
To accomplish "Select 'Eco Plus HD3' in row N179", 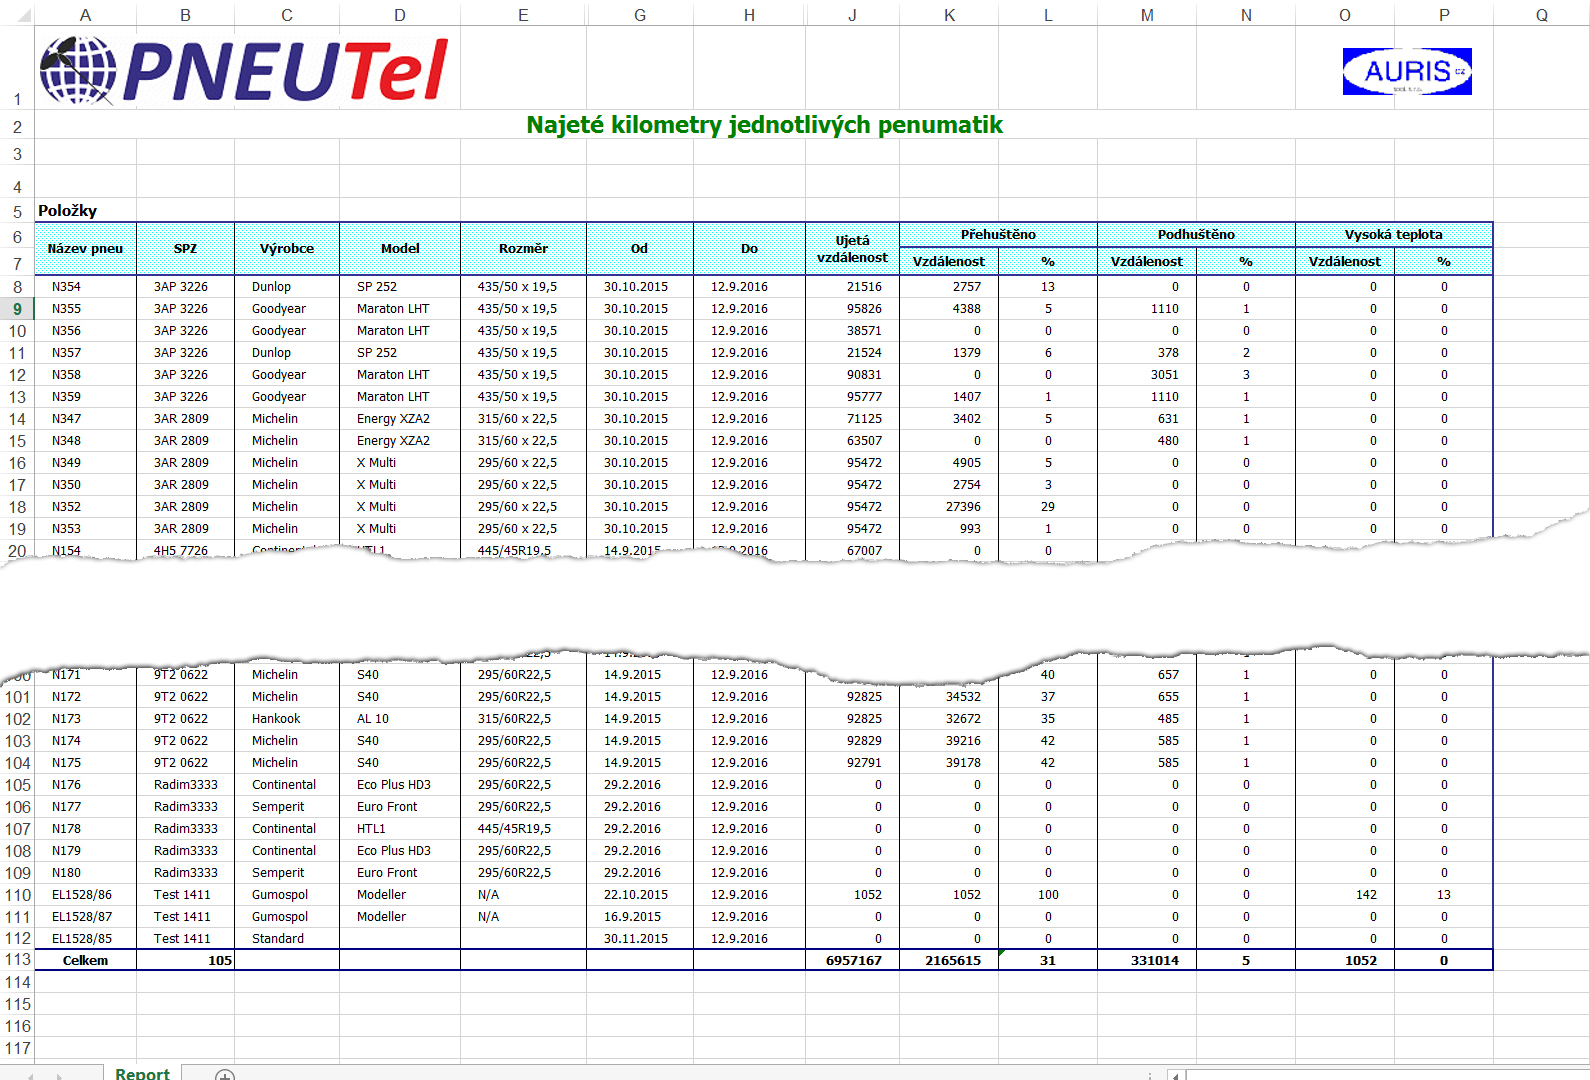I will [x=400, y=851].
